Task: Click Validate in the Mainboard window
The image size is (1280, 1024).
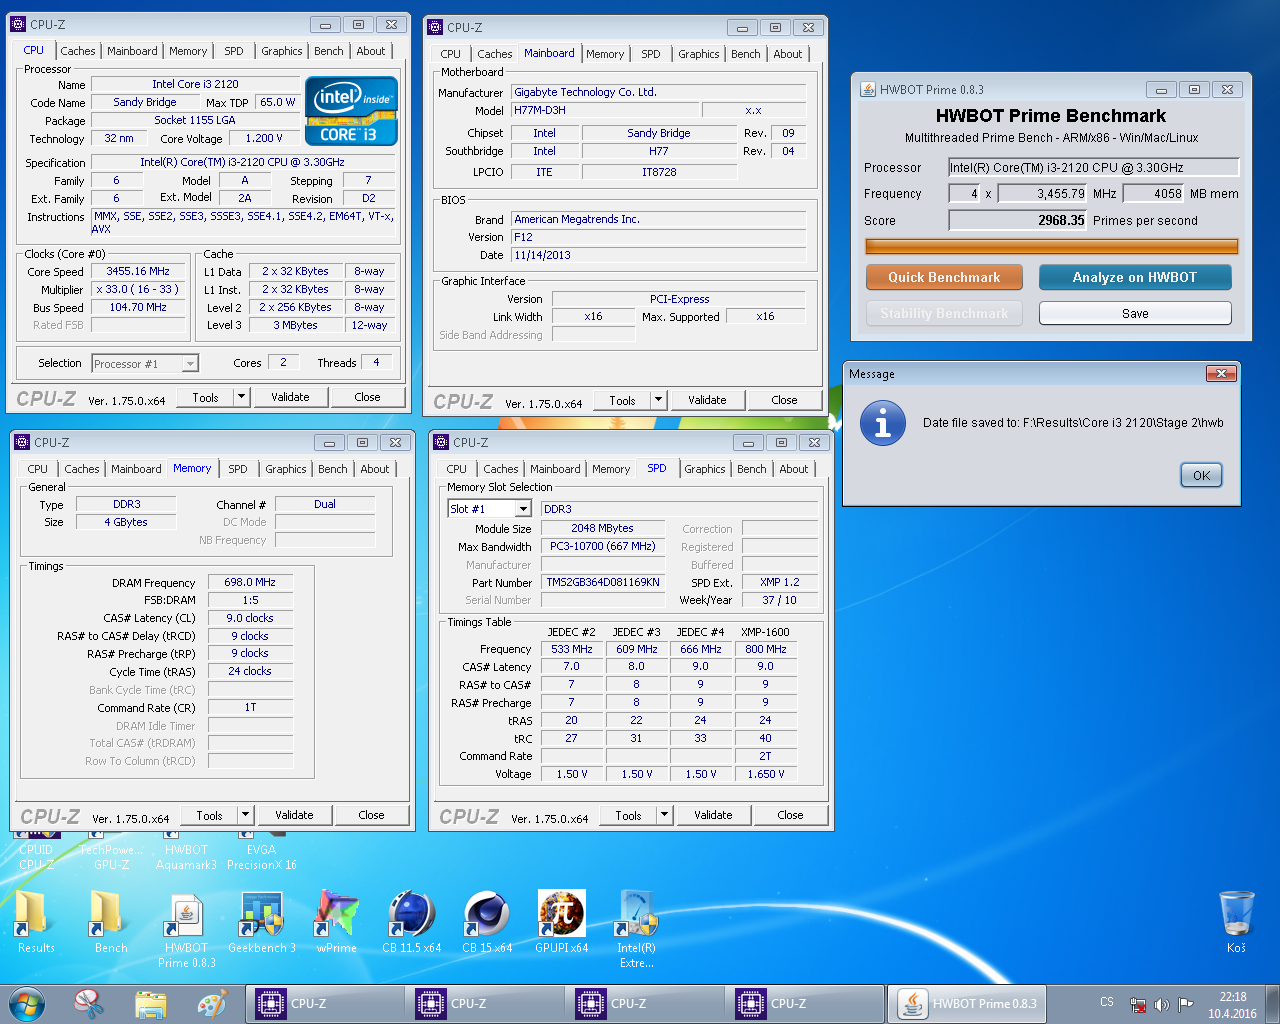Action: pos(707,400)
